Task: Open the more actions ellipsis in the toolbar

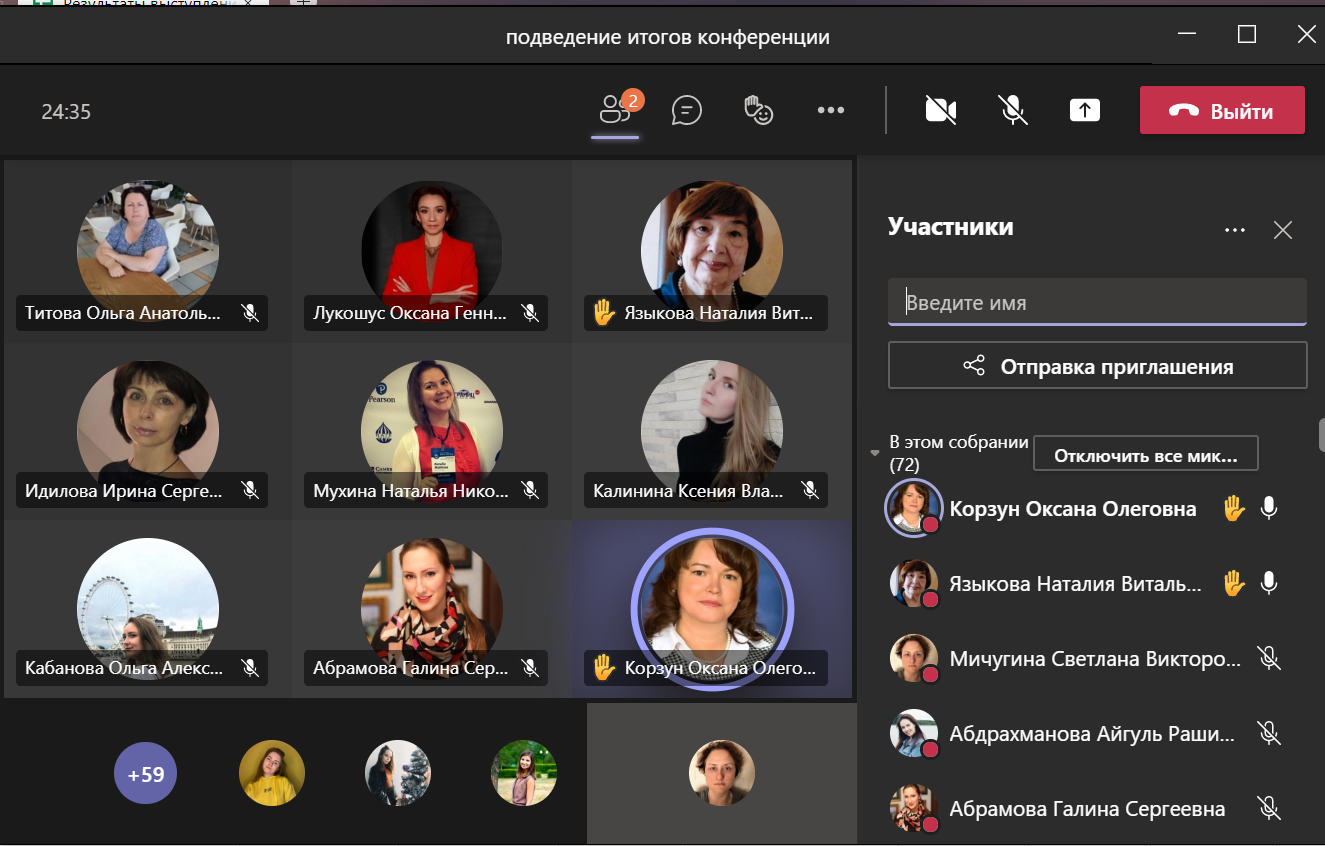Action: click(x=831, y=110)
